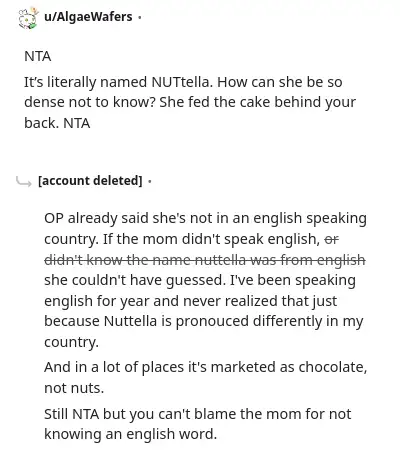Click the line 'knowing an english word.'
Image resolution: width=400 pixels, height=470 pixels.
click(x=130, y=434)
